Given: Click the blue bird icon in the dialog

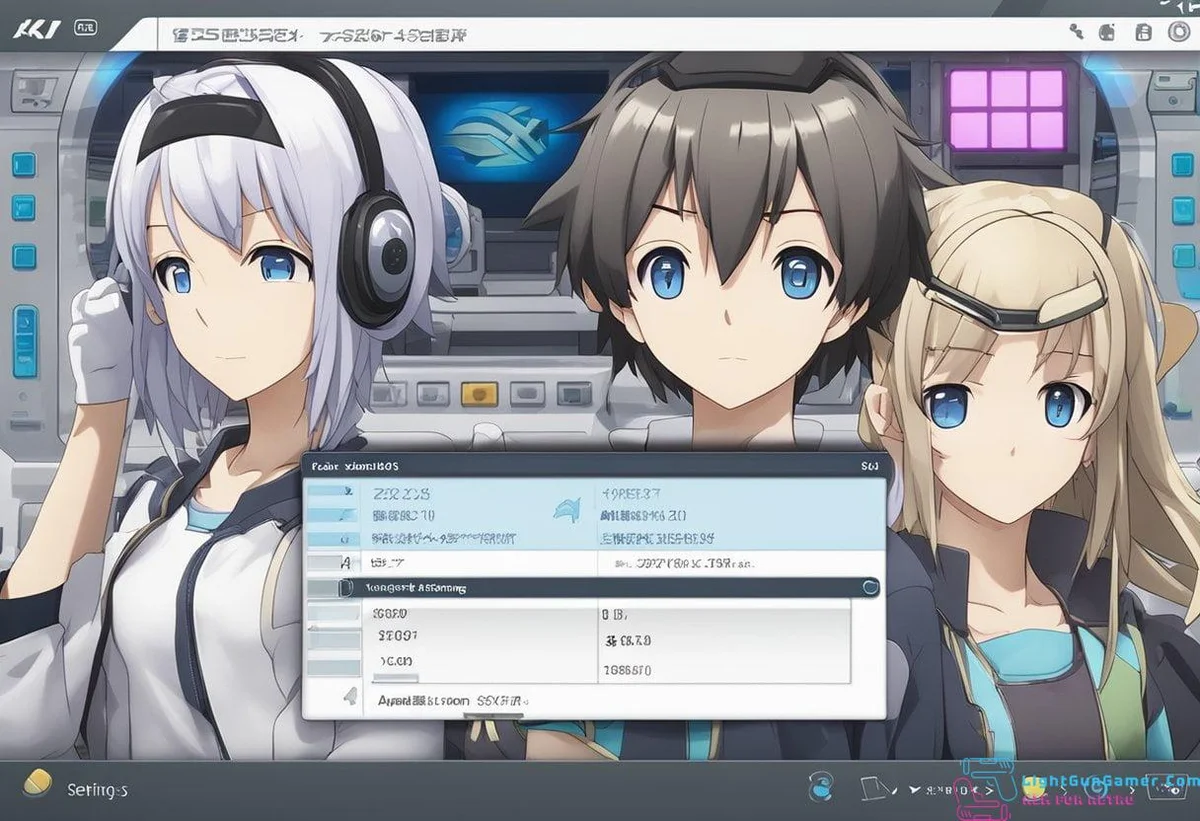Looking at the screenshot, I should point(567,509).
